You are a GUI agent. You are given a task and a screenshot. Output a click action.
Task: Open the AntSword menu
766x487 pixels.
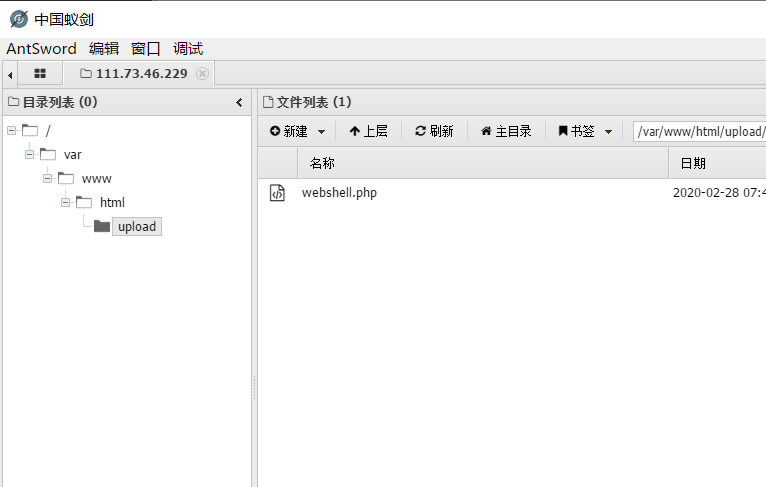[41, 49]
